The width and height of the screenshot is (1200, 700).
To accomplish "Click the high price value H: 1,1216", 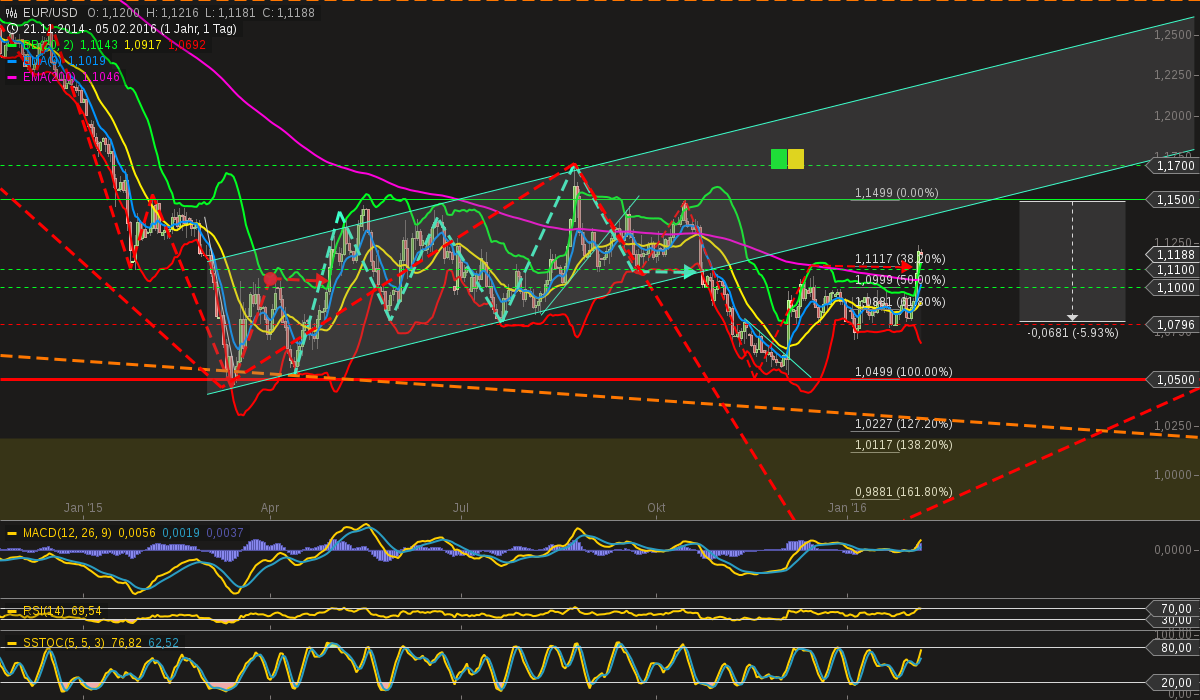I will point(172,13).
